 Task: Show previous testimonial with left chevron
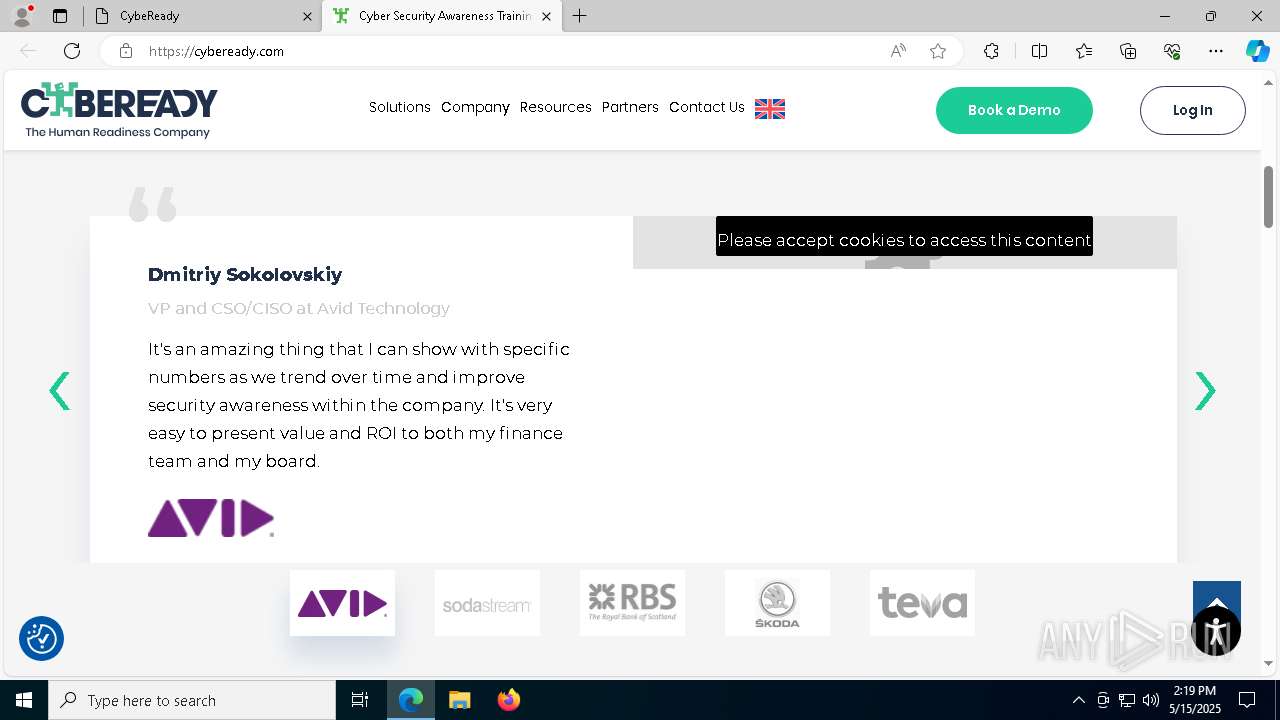pos(60,391)
